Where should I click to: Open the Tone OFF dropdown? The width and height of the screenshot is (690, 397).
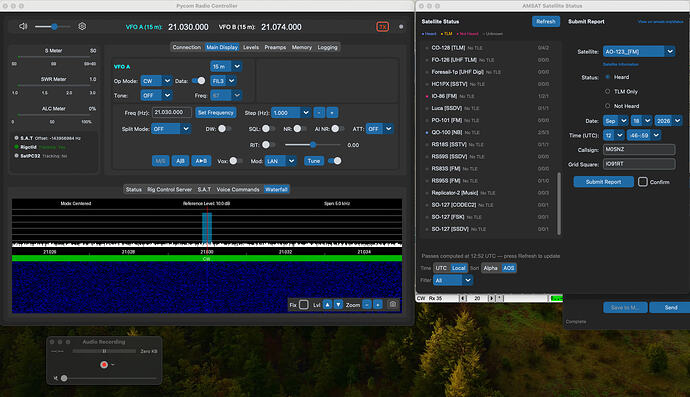pos(156,96)
